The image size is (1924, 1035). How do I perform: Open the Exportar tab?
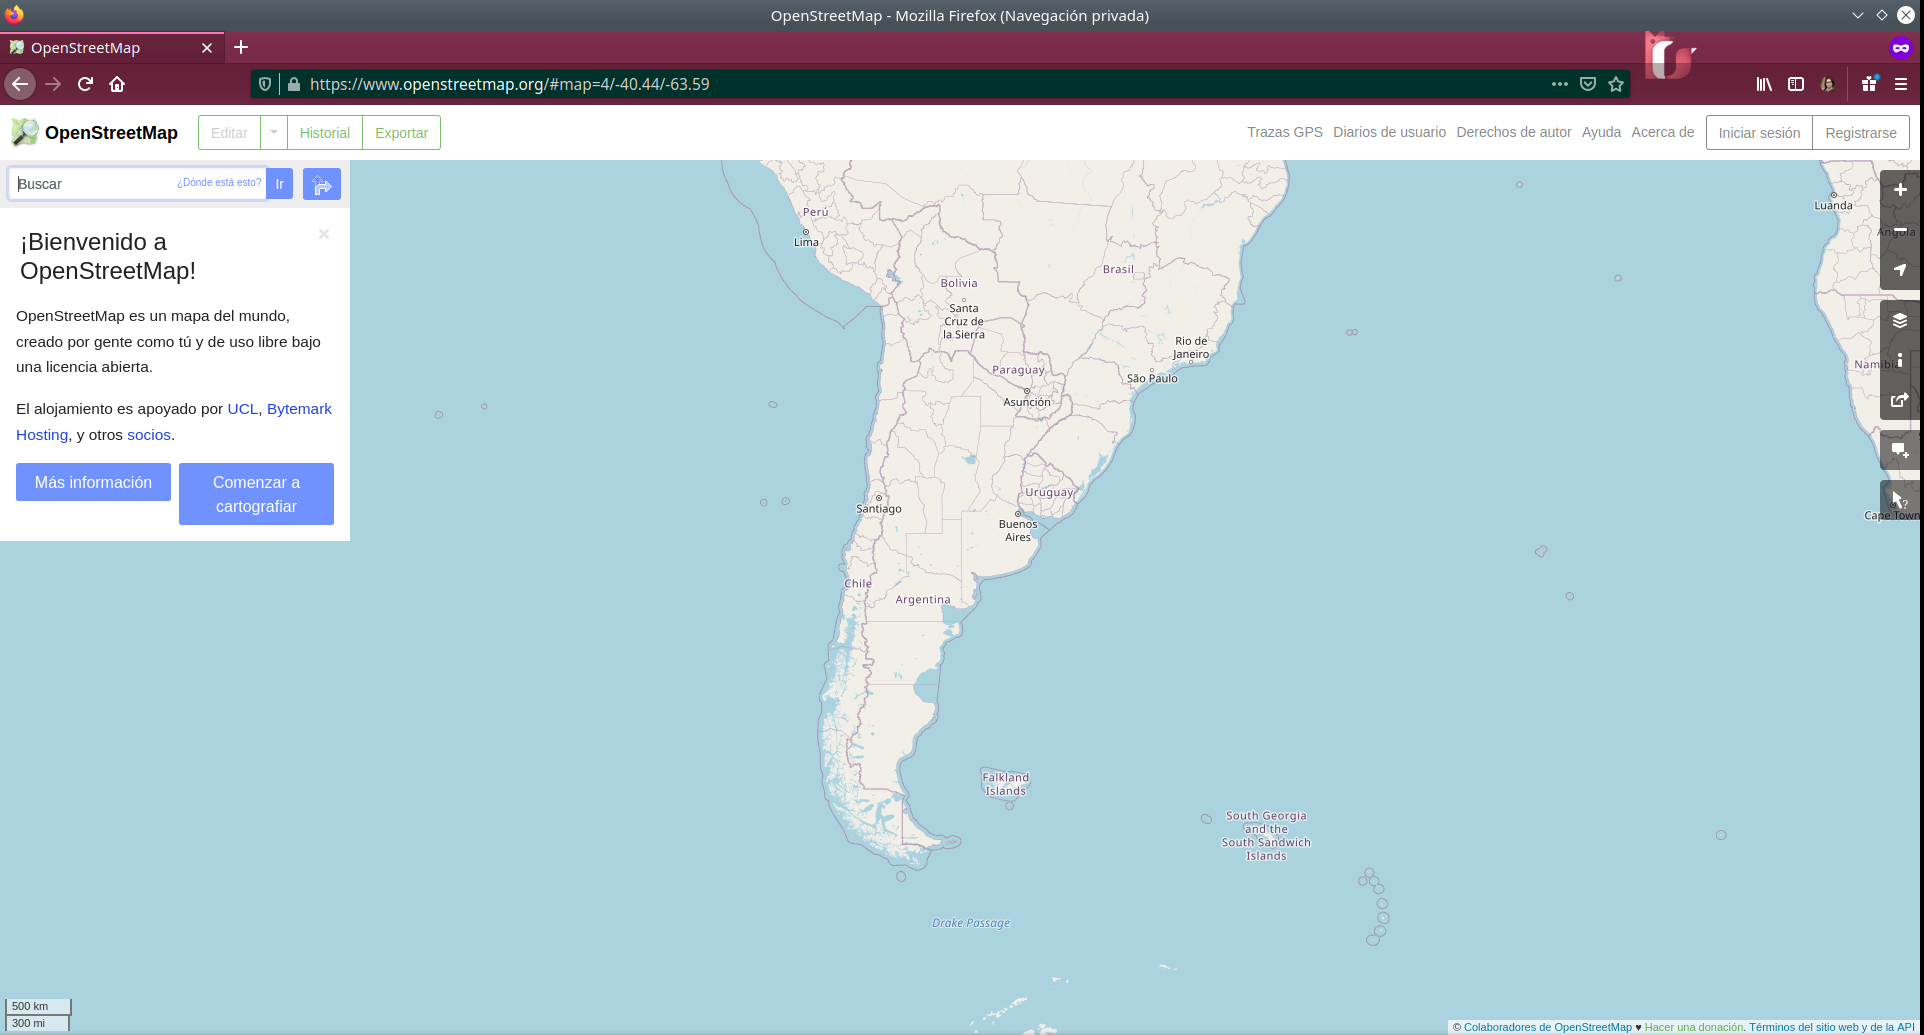[x=402, y=132]
